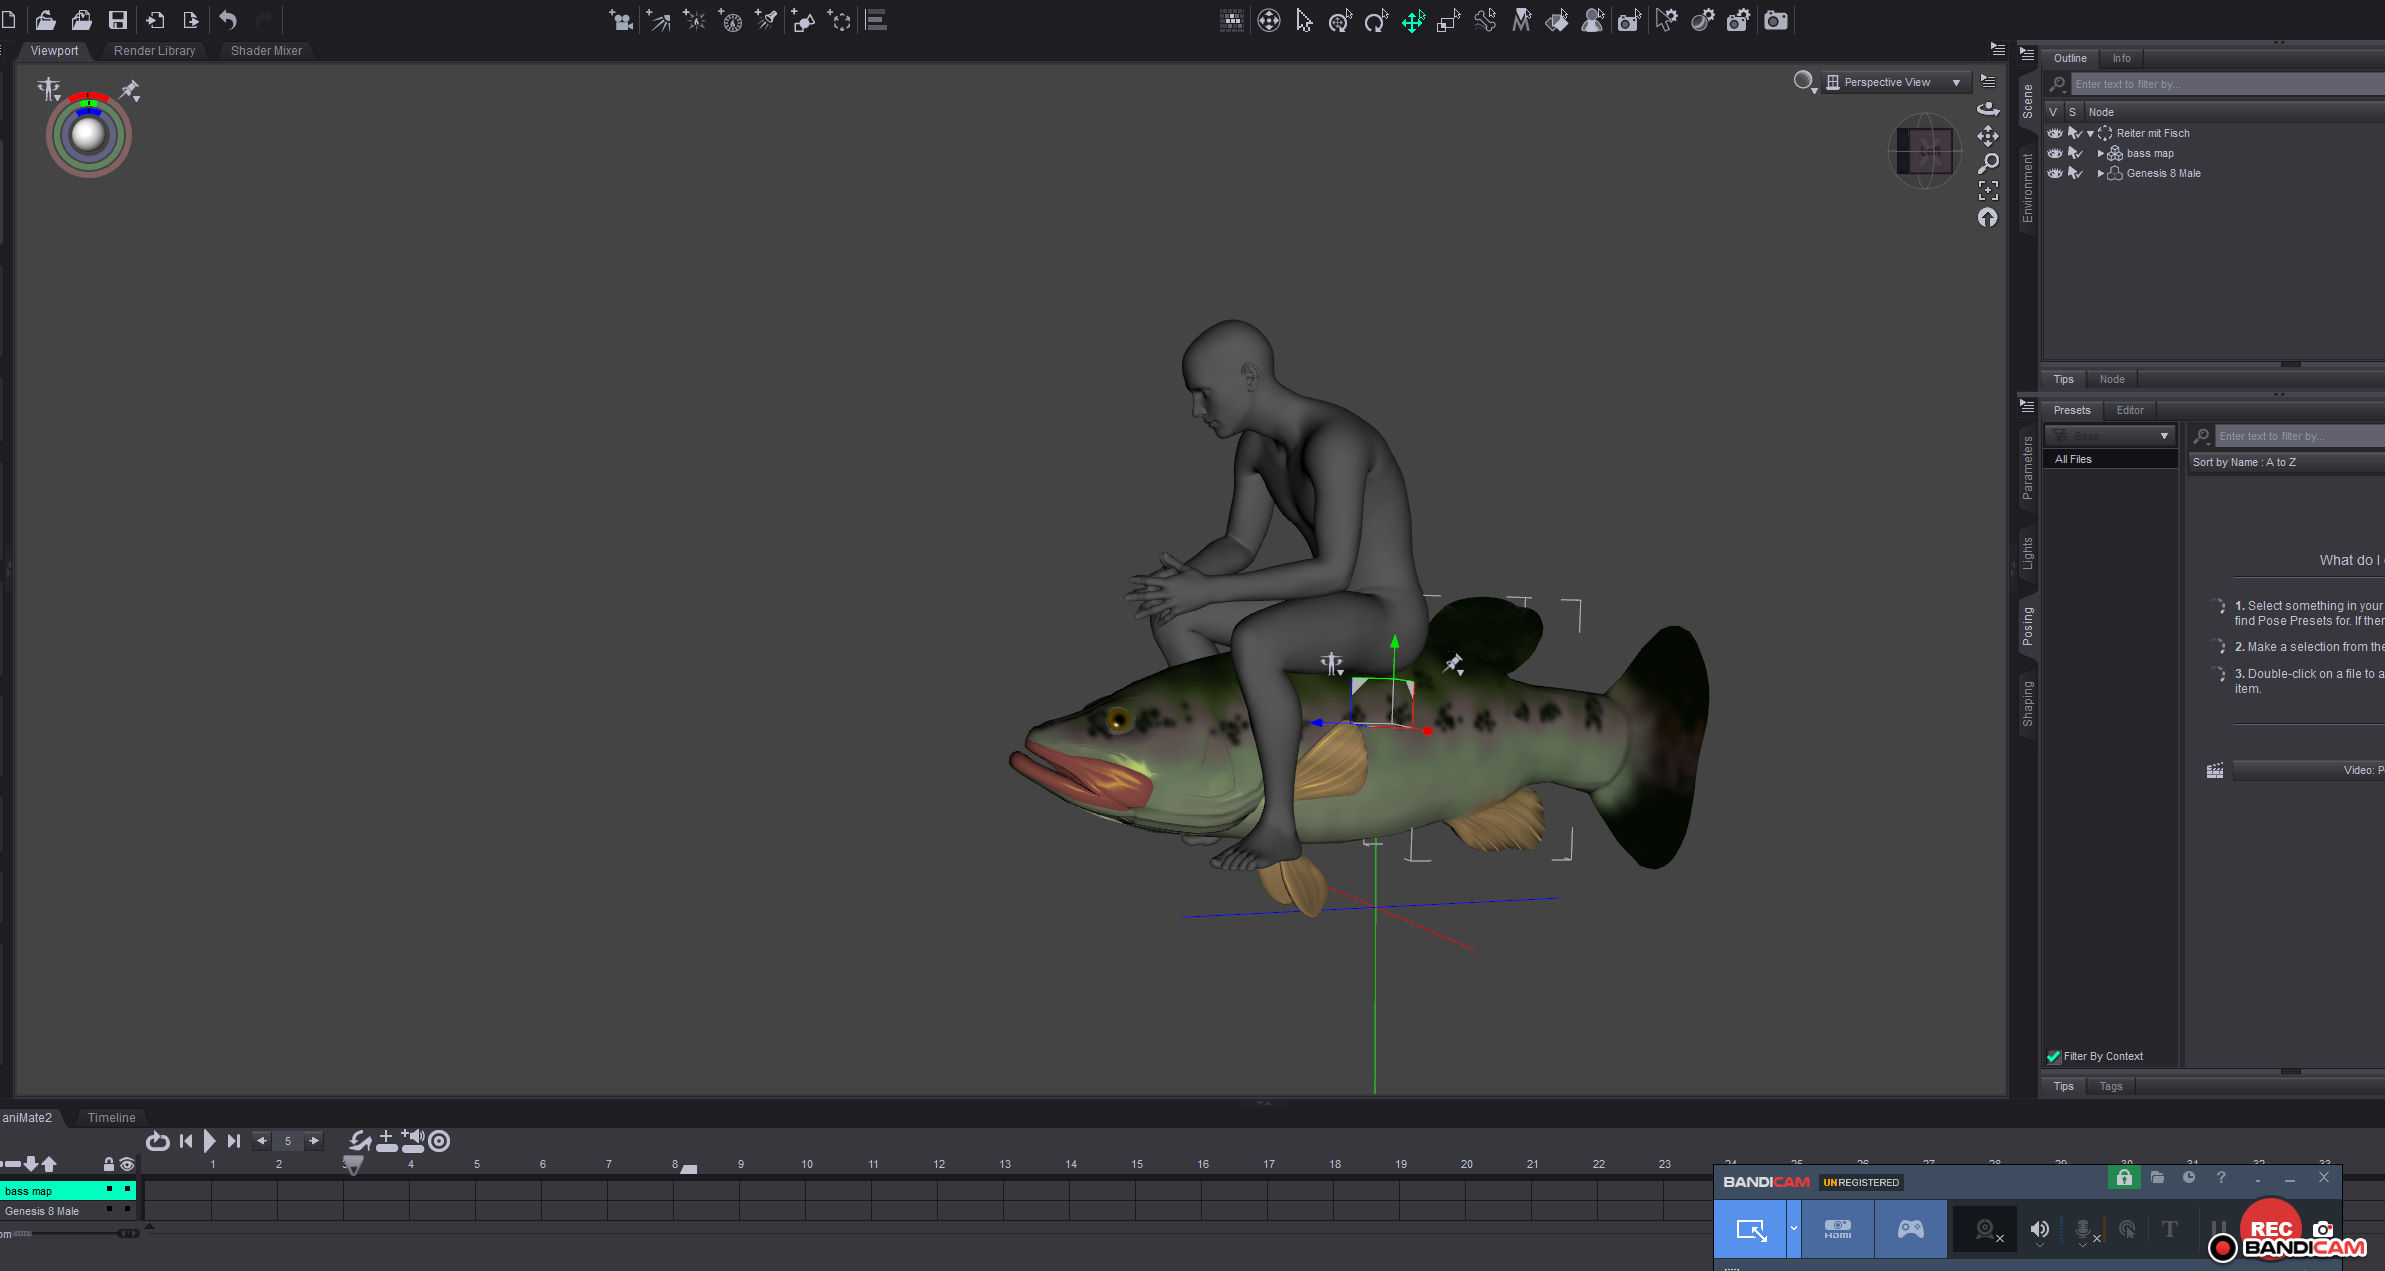The image size is (2385, 1271).
Task: Click the Save scene icon
Action: [118, 20]
